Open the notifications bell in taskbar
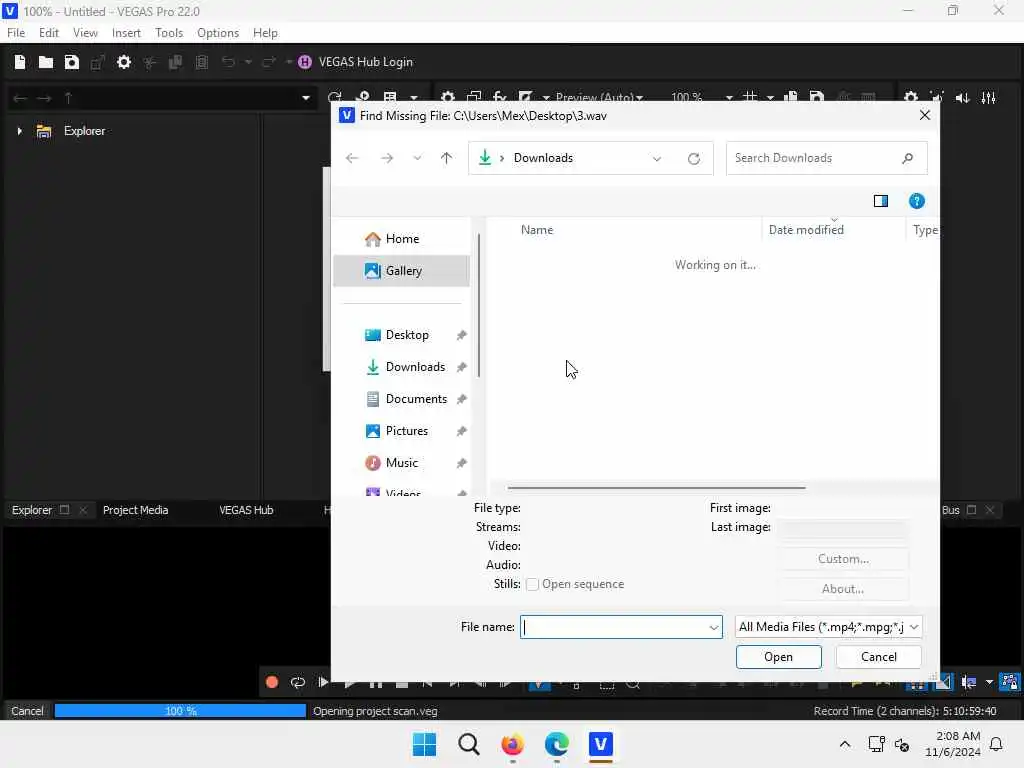The width and height of the screenshot is (1024, 768). pos(996,744)
